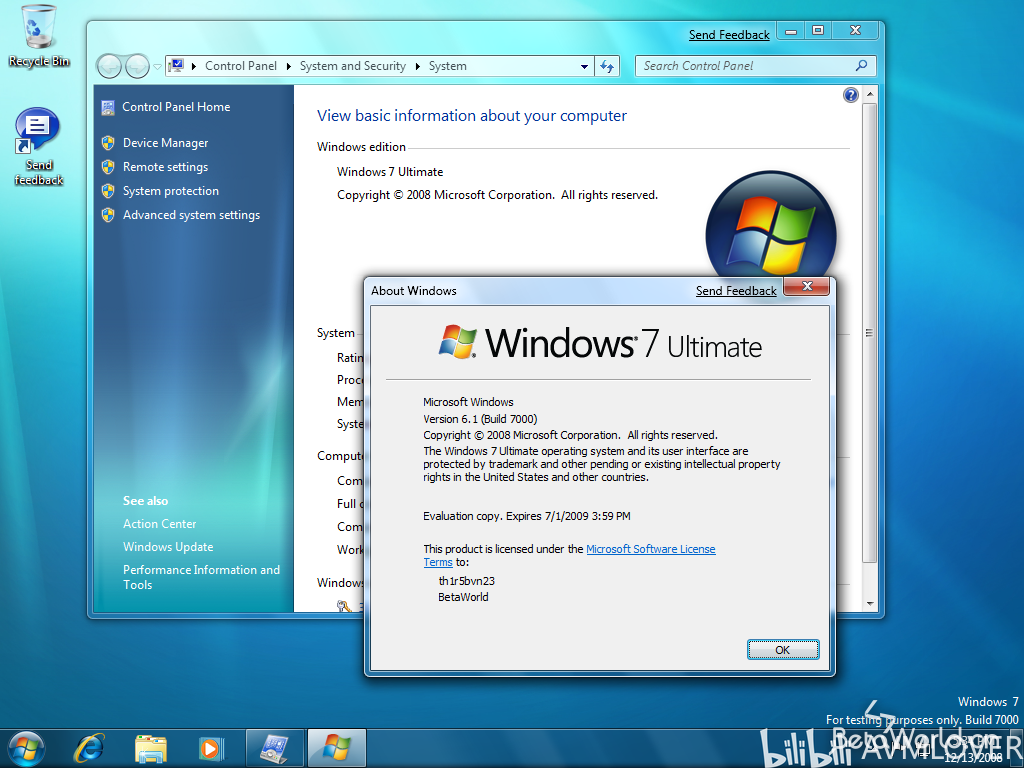Click the BetaWorld organization text
This screenshot has height=768, width=1024.
pos(463,597)
